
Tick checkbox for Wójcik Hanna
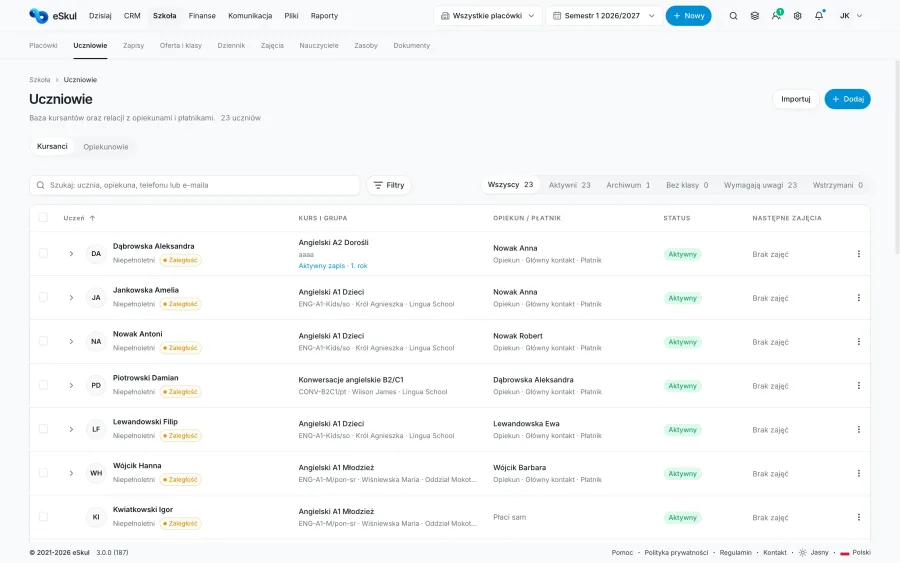pyautogui.click(x=43, y=473)
